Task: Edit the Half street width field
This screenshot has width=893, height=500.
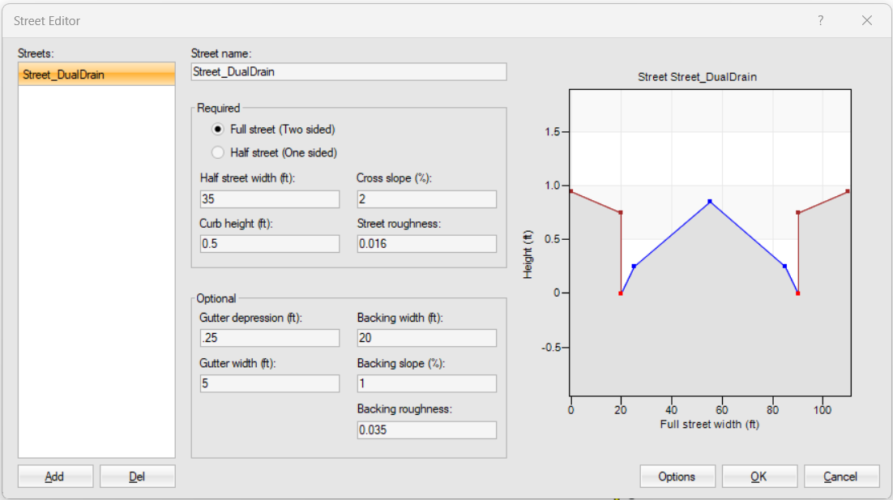Action: (269, 199)
